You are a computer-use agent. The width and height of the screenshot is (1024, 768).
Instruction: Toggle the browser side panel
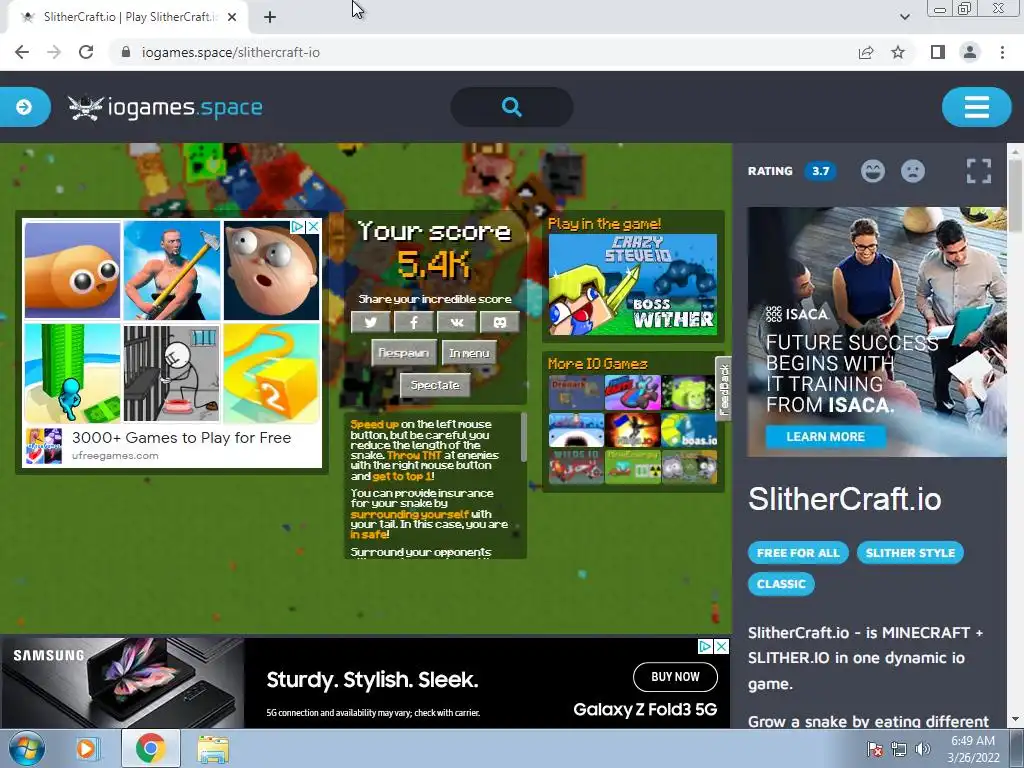(938, 52)
